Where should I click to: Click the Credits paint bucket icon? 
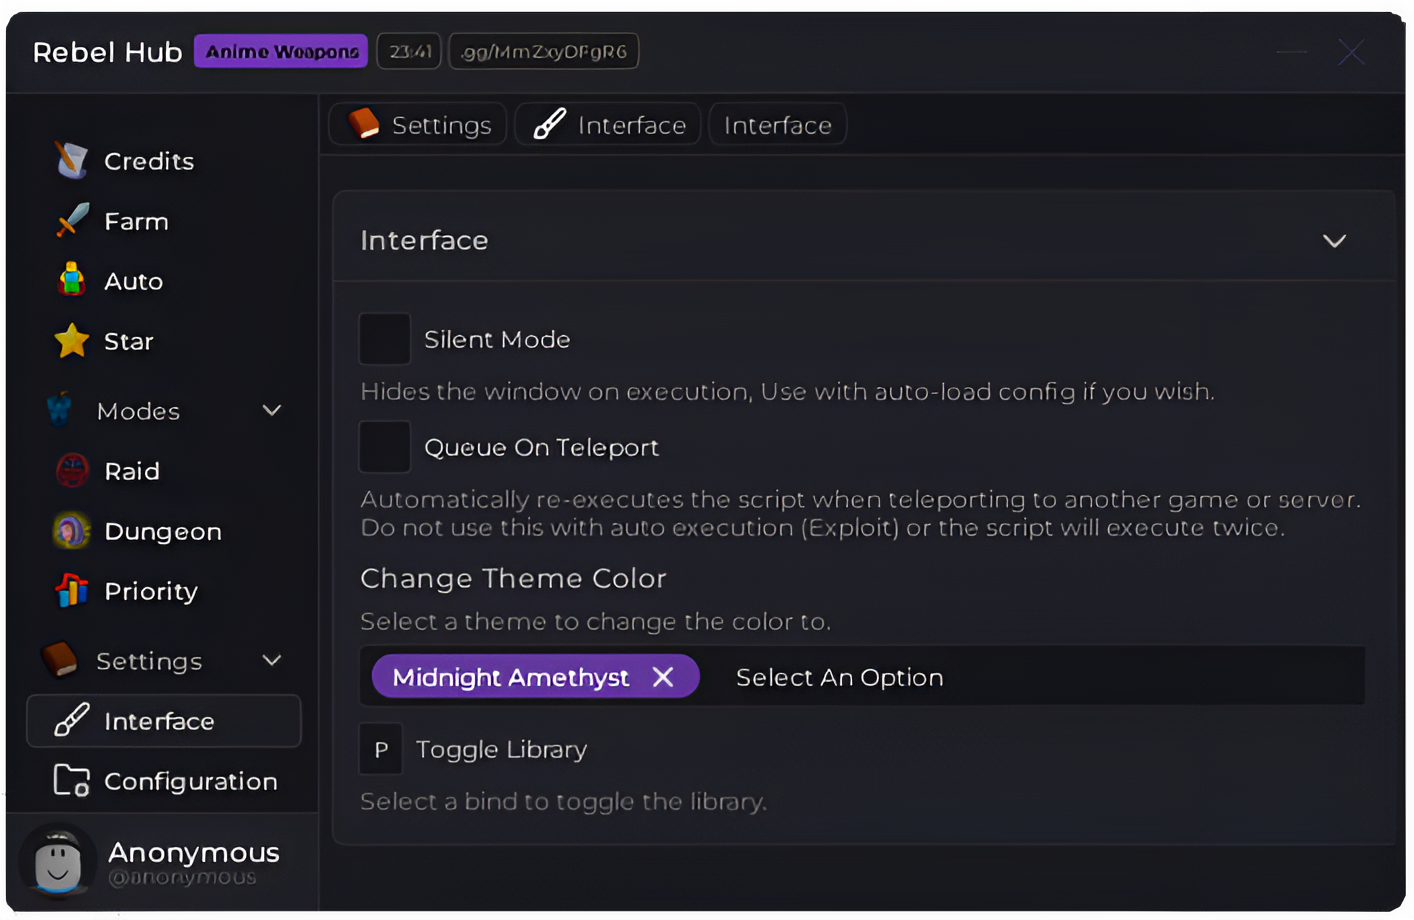pyautogui.click(x=70, y=160)
